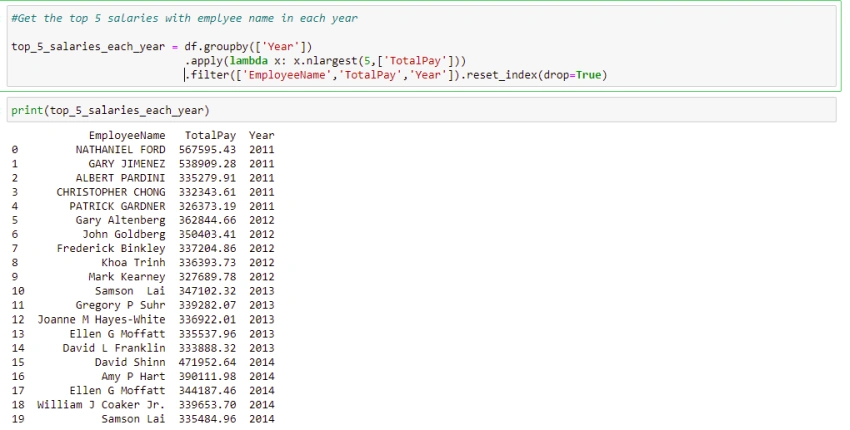This screenshot has width=850, height=430.
Task: Select the value 335484.96
Action: pos(208,419)
